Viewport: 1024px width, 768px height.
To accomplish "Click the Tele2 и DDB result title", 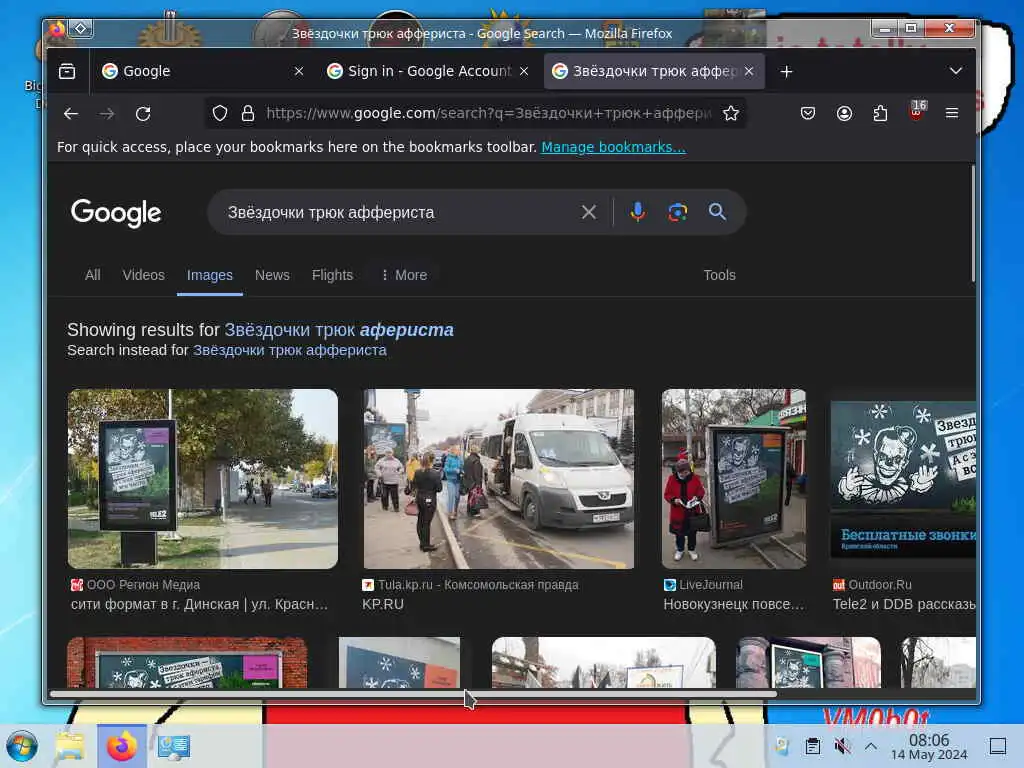I will click(x=904, y=605).
